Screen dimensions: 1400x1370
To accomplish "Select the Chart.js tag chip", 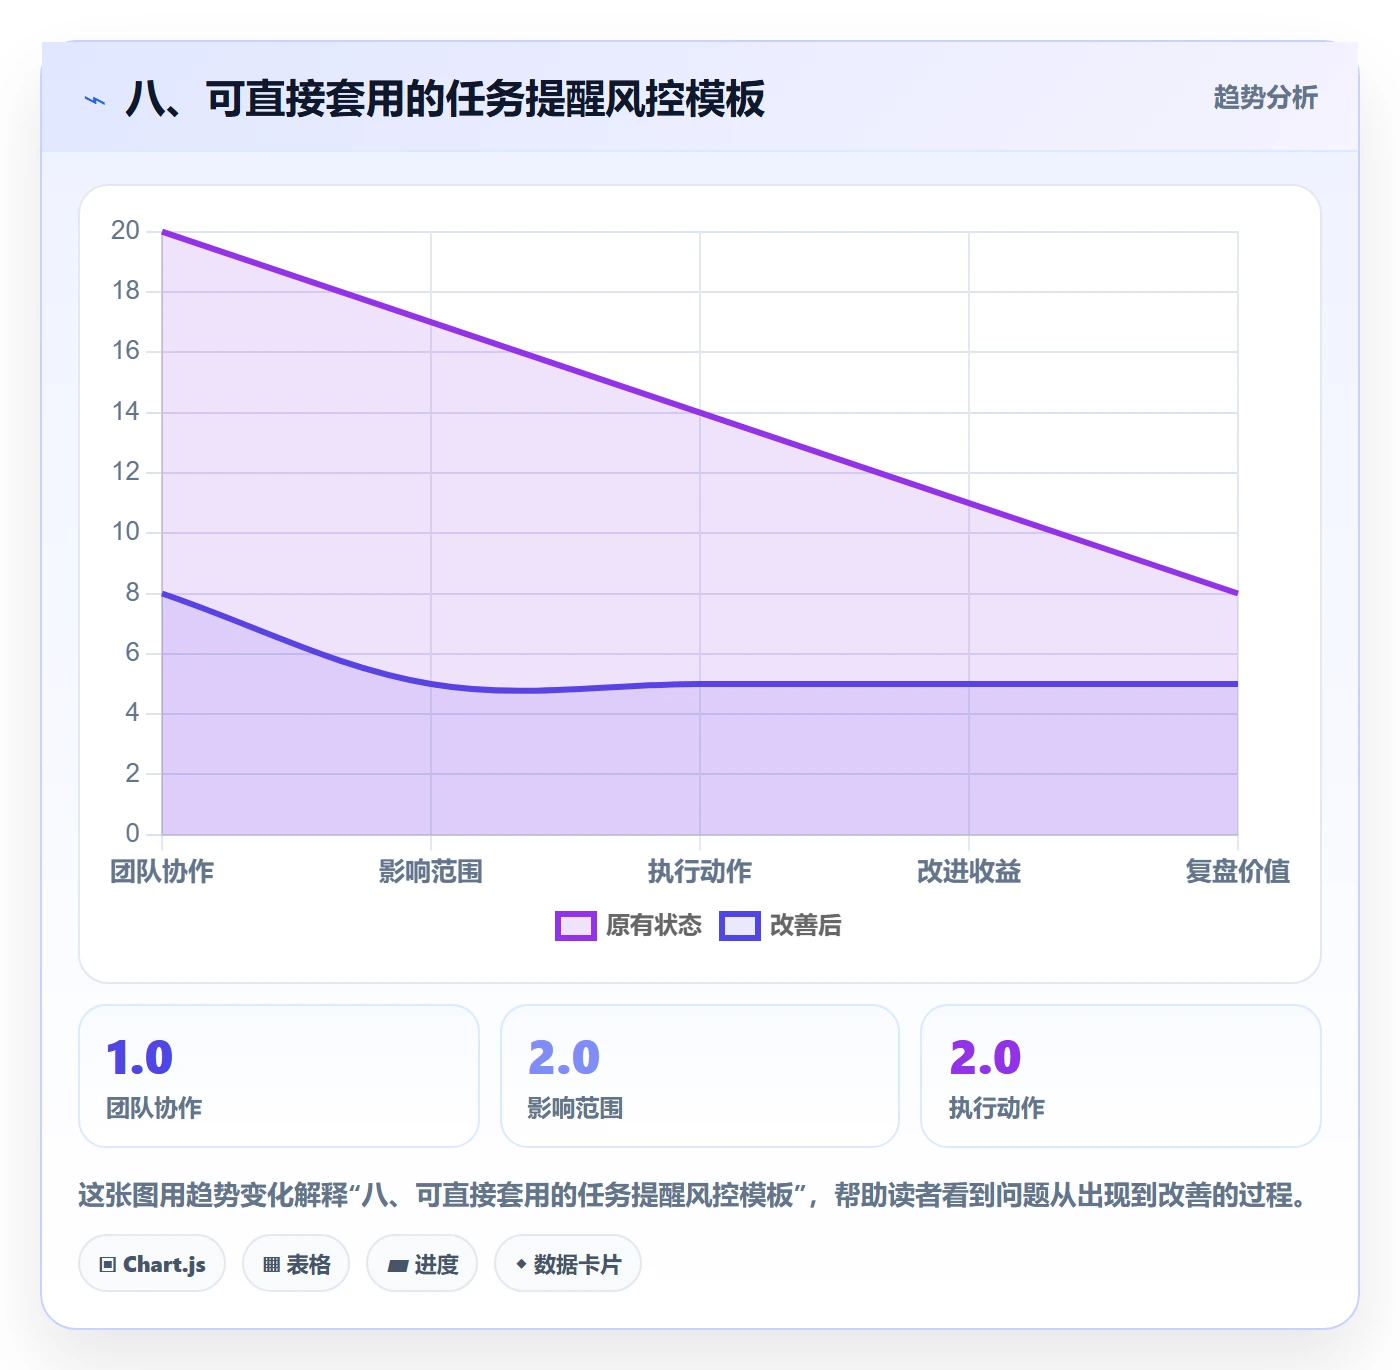I will point(152,1264).
